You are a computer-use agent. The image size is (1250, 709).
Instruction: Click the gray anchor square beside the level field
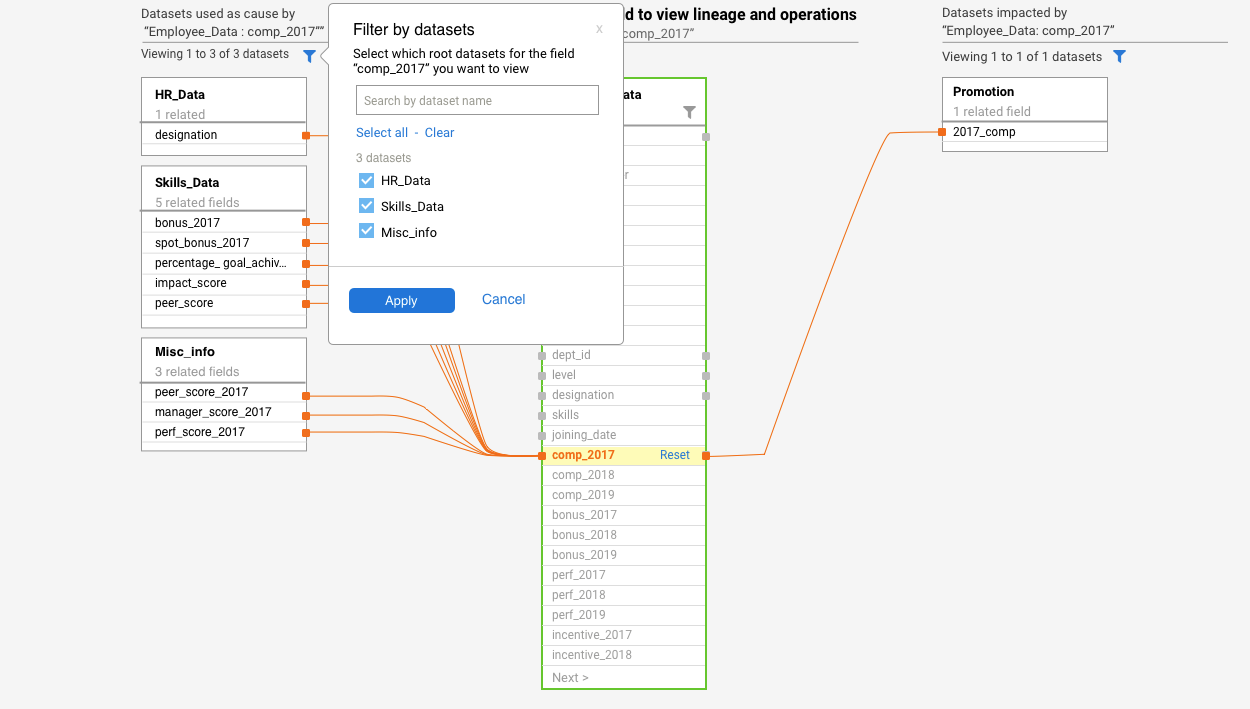pos(707,374)
